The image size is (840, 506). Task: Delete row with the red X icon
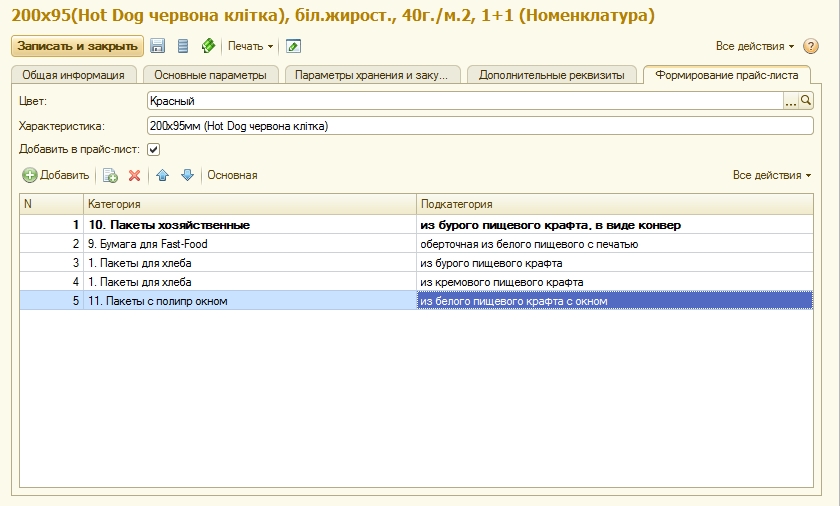(x=134, y=176)
